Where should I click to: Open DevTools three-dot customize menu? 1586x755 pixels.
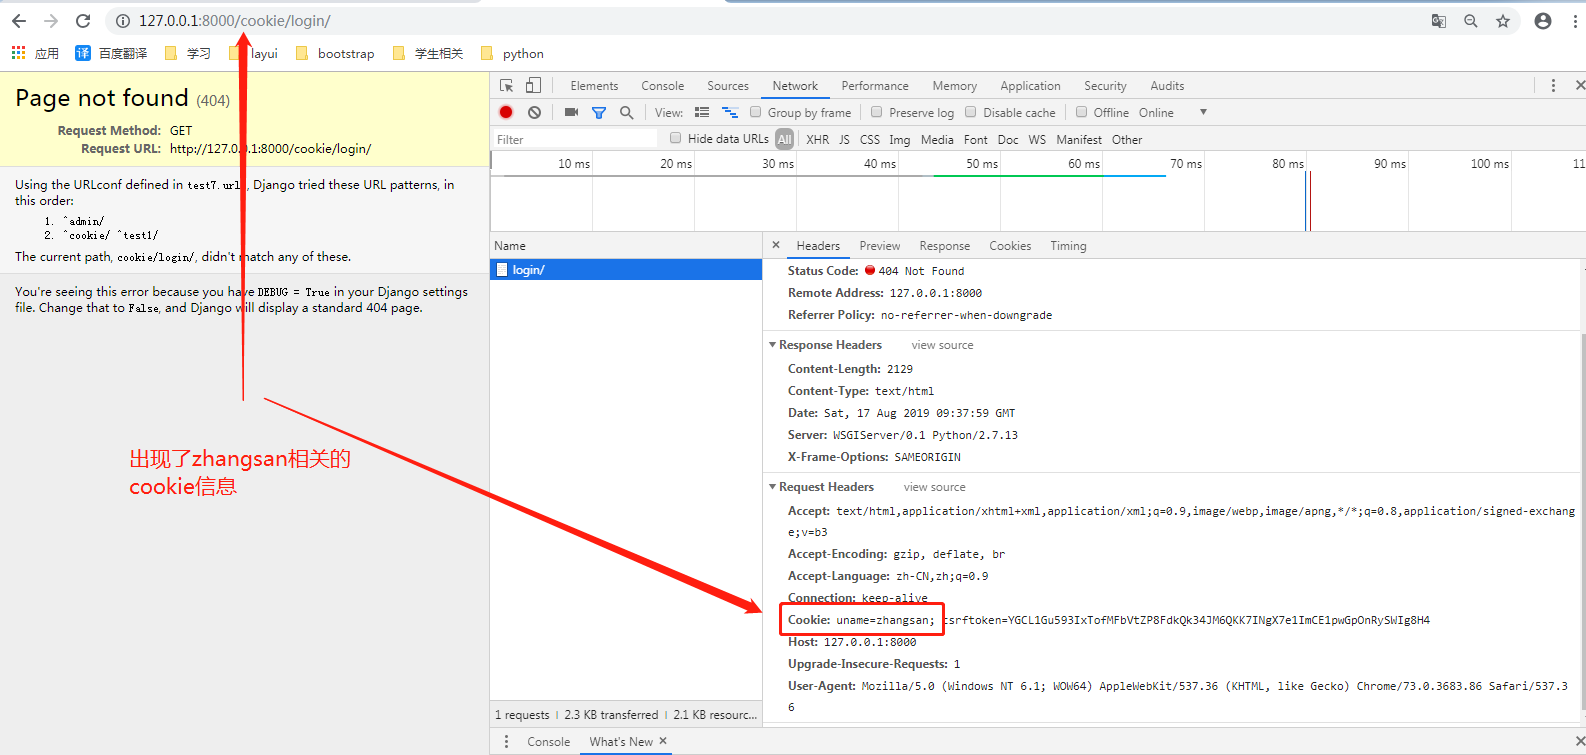pyautogui.click(x=1553, y=86)
